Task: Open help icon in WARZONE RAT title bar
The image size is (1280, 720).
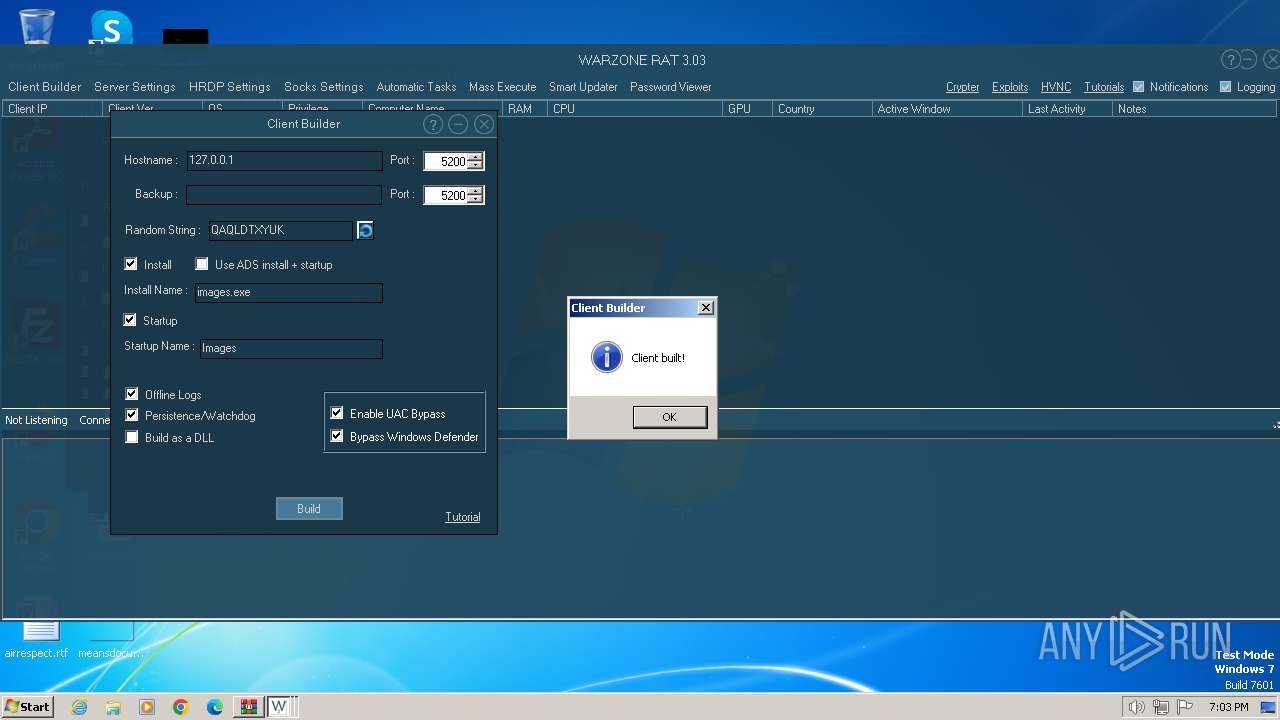Action: click(1231, 60)
